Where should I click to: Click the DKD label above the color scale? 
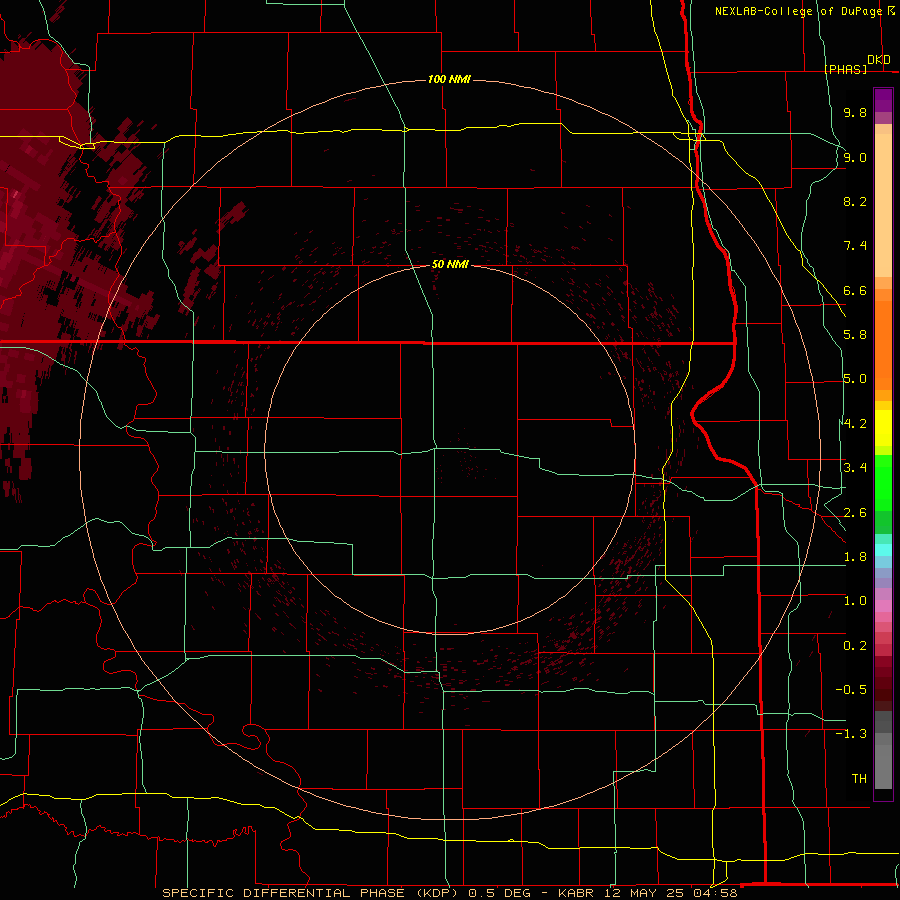point(879,60)
